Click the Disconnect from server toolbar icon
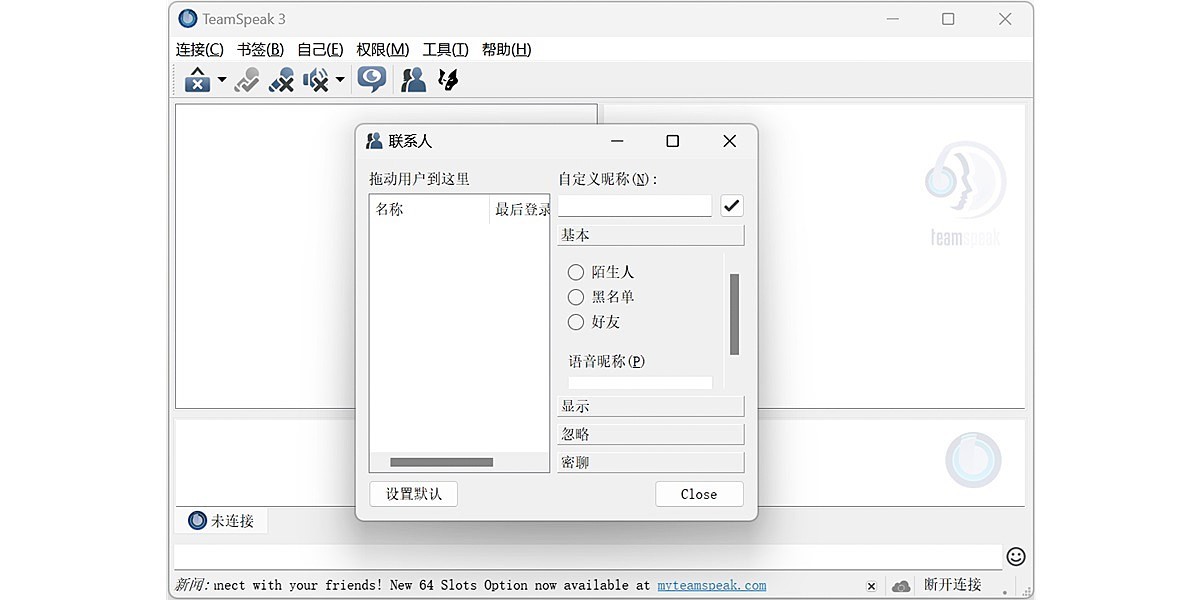Viewport: 1200px width, 600px height. 195,79
